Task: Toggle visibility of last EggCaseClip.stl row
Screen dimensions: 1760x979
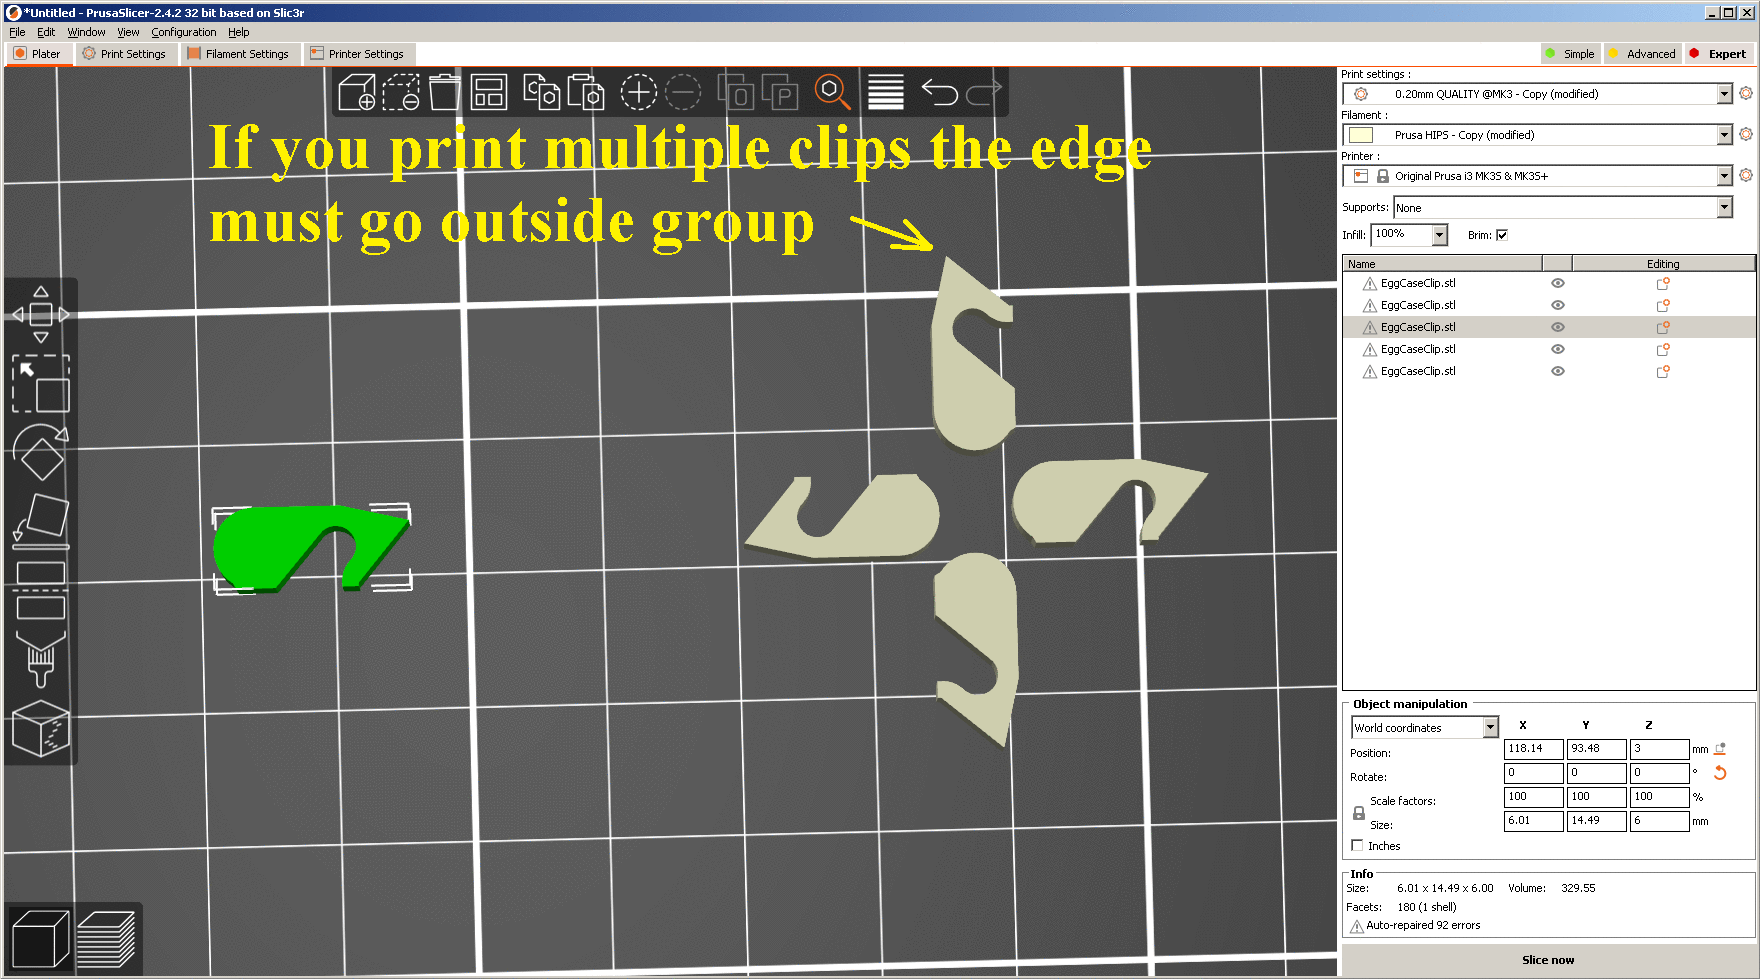Action: pyautogui.click(x=1557, y=371)
